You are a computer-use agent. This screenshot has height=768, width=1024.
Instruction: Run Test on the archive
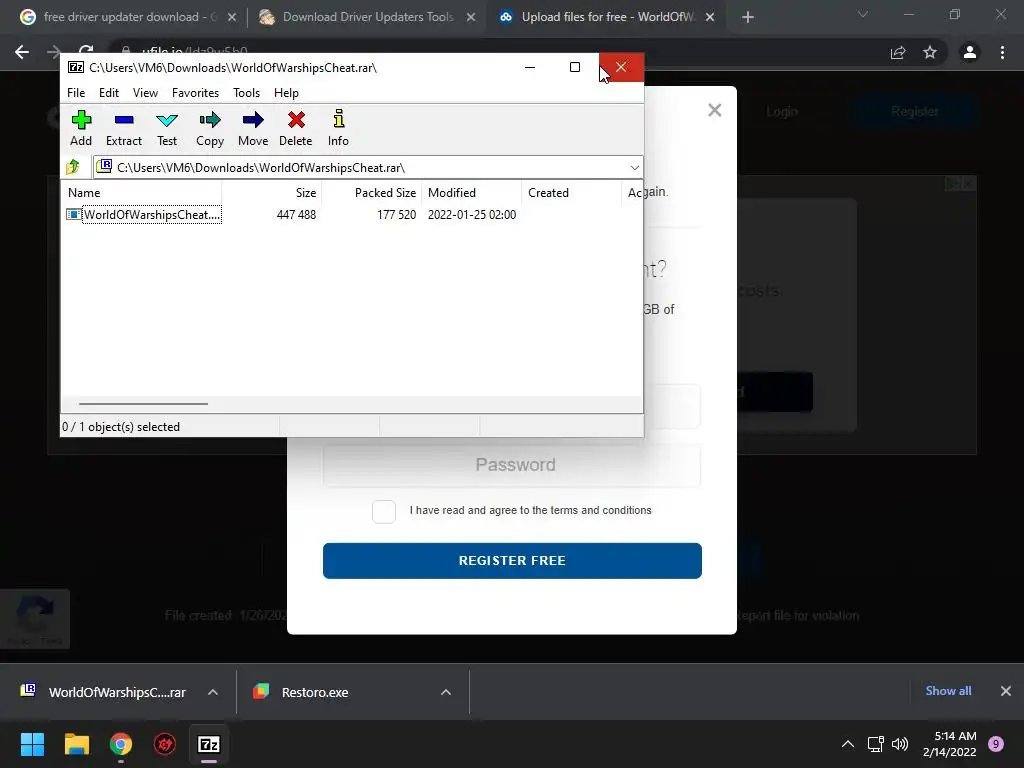coord(167,128)
